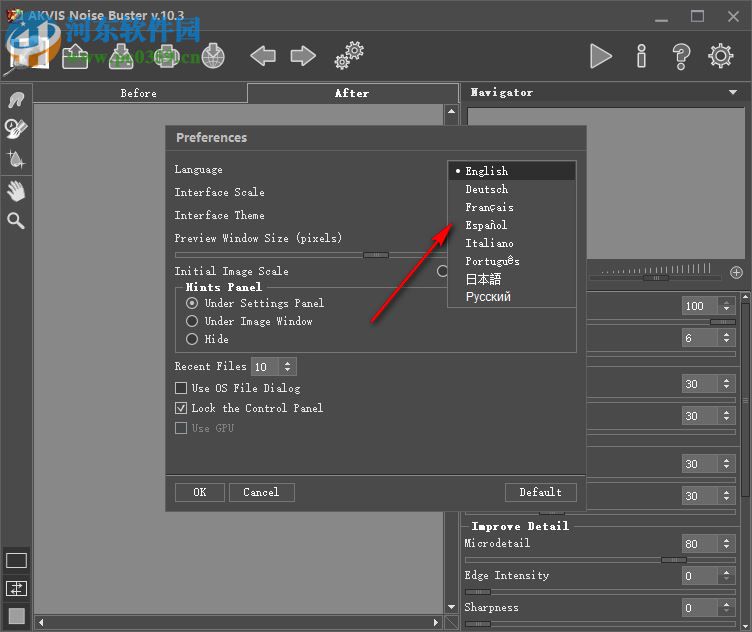Switch to the Before tab
The width and height of the screenshot is (752, 632).
(x=139, y=93)
